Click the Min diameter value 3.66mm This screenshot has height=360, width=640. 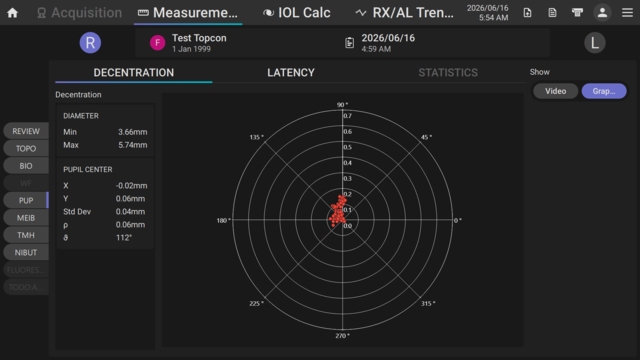pyautogui.click(x=133, y=132)
